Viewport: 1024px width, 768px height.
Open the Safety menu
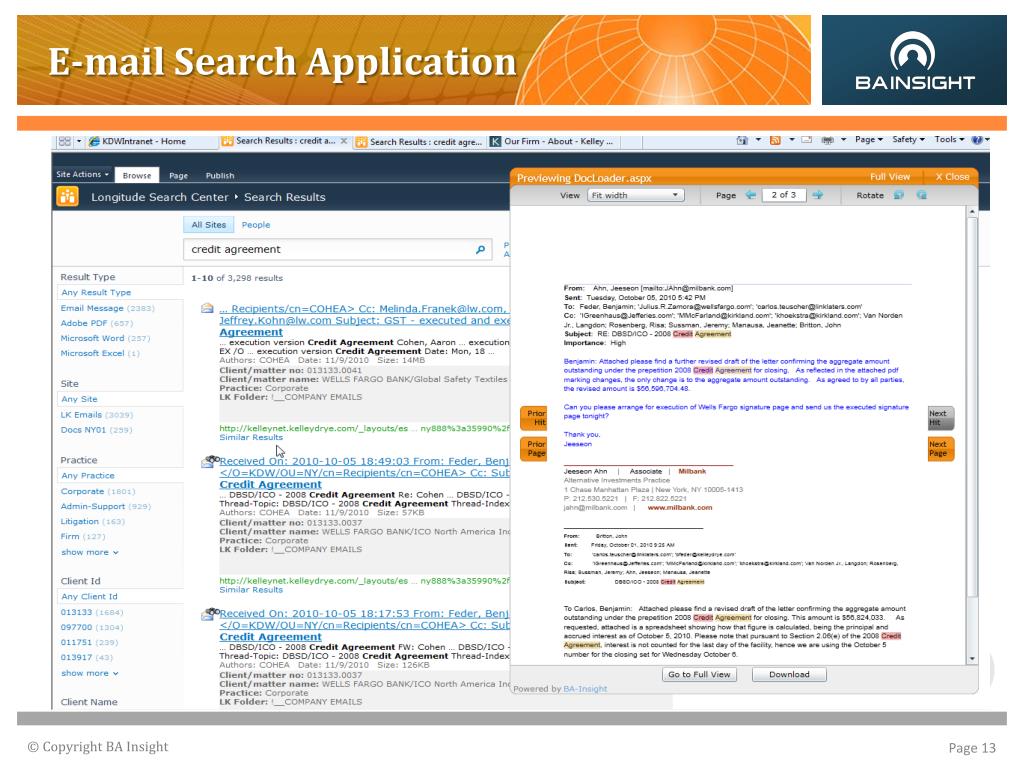(x=908, y=140)
